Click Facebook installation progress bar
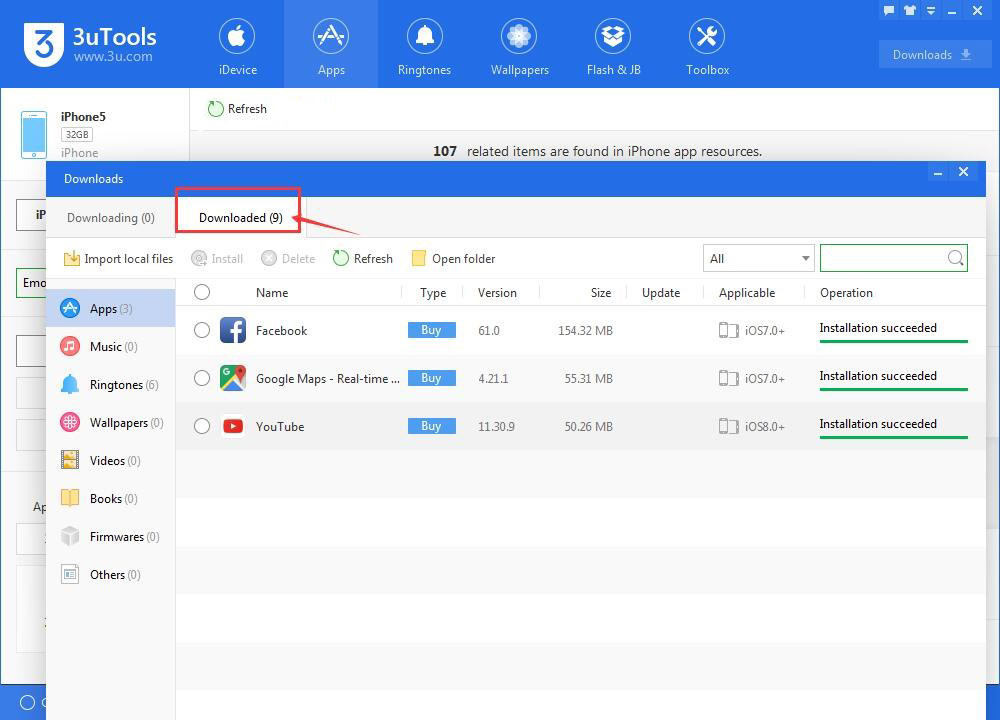1000x720 pixels. coord(893,342)
